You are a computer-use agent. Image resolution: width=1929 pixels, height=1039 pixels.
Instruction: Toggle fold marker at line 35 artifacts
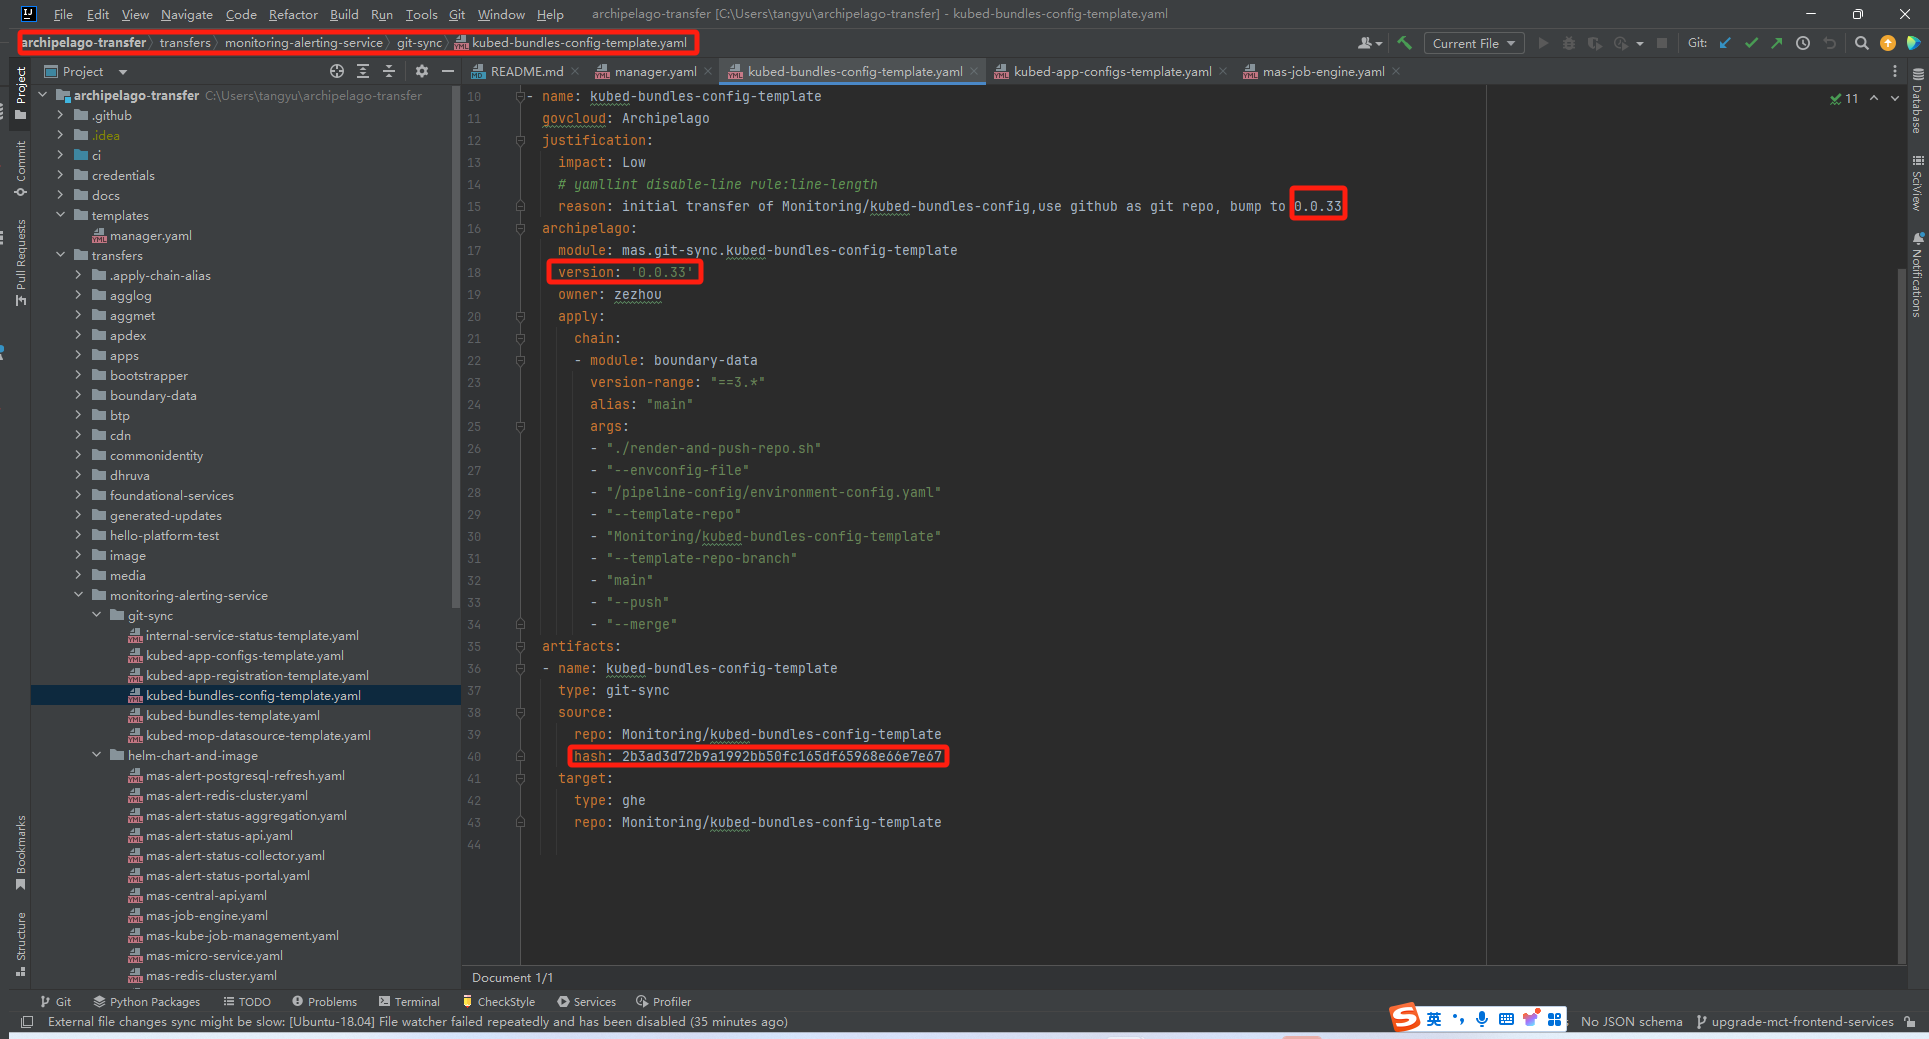[520, 647]
